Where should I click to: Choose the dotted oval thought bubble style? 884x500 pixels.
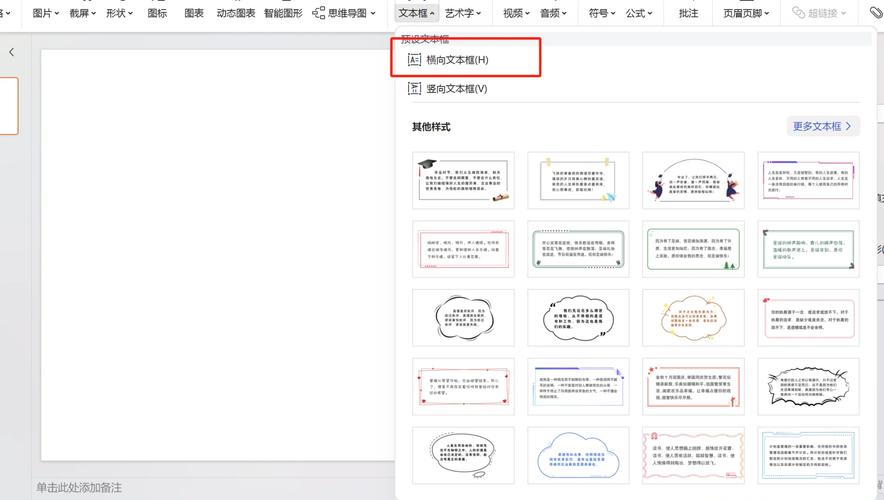coord(463,455)
